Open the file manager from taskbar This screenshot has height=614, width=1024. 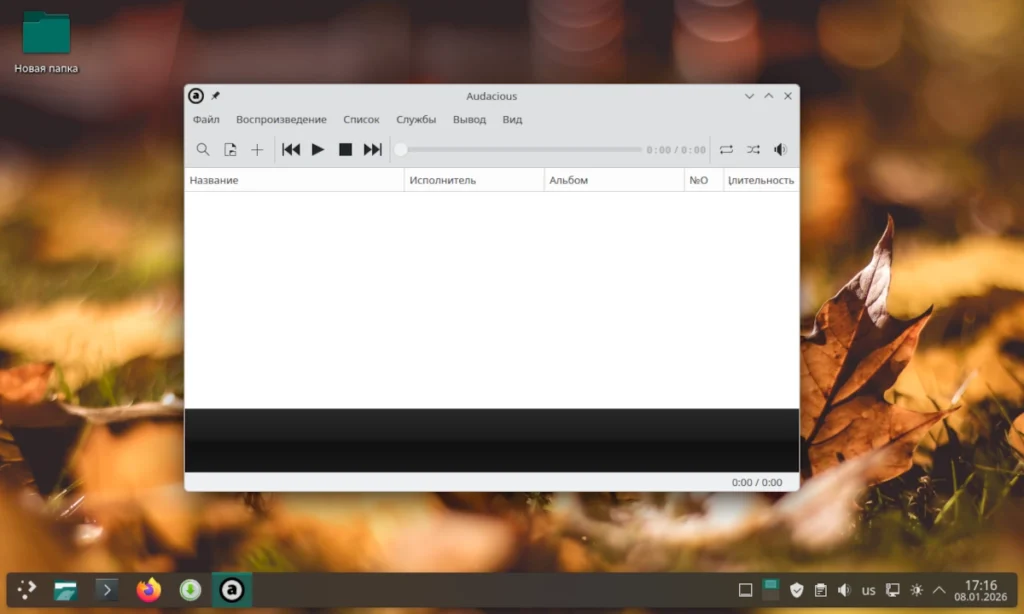(x=65, y=590)
